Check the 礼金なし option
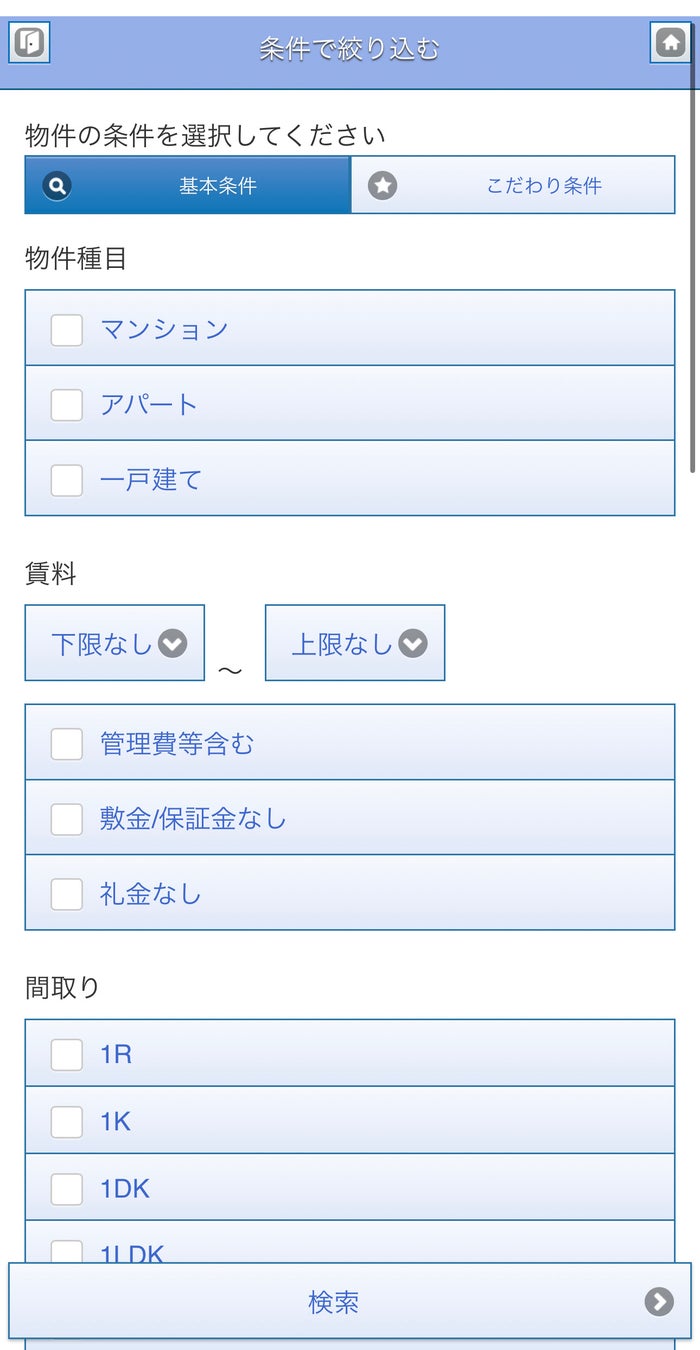 pos(67,893)
